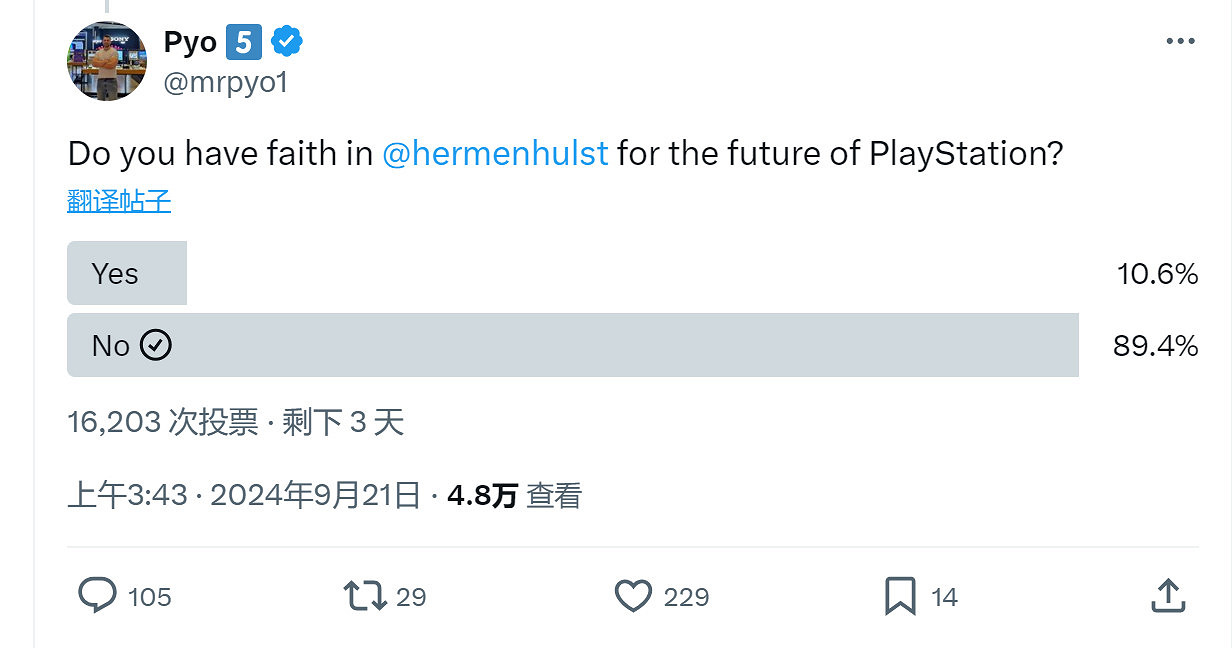
Task: Click the username 'Pyo' to view profile
Action: pyautogui.click(x=189, y=41)
